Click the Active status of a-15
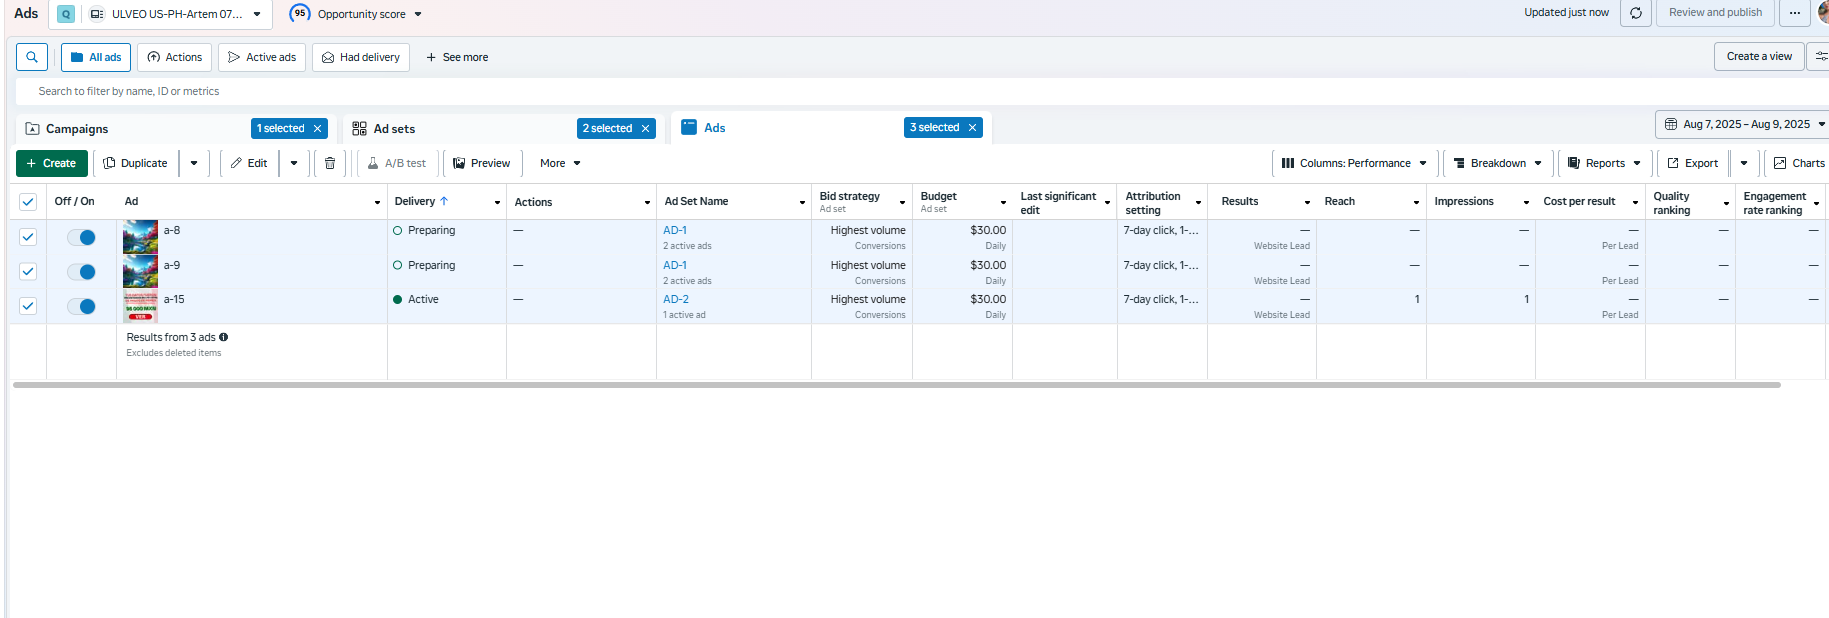Image resolution: width=1829 pixels, height=618 pixels. 423,299
